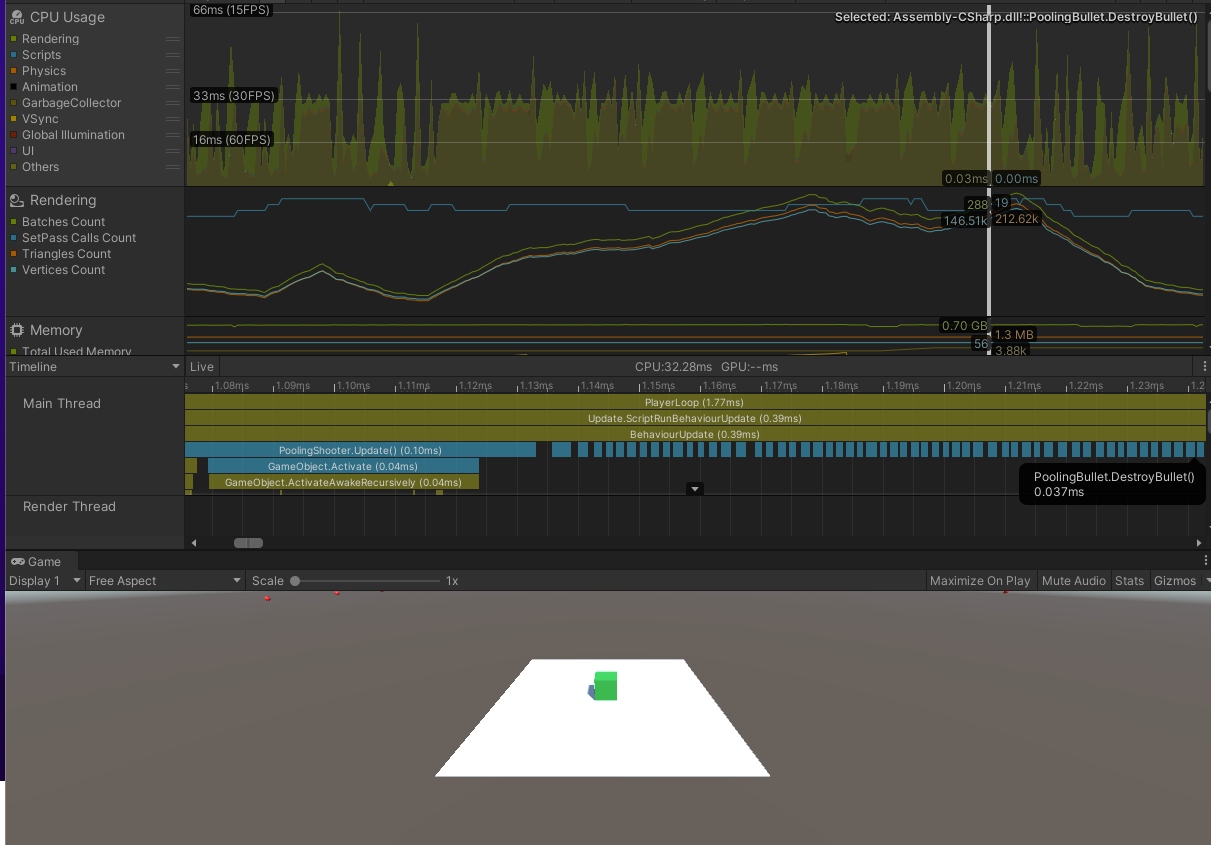Toggle Global Illumination category visibility
Viewport: 1211px width, 845px height.
tap(13, 135)
